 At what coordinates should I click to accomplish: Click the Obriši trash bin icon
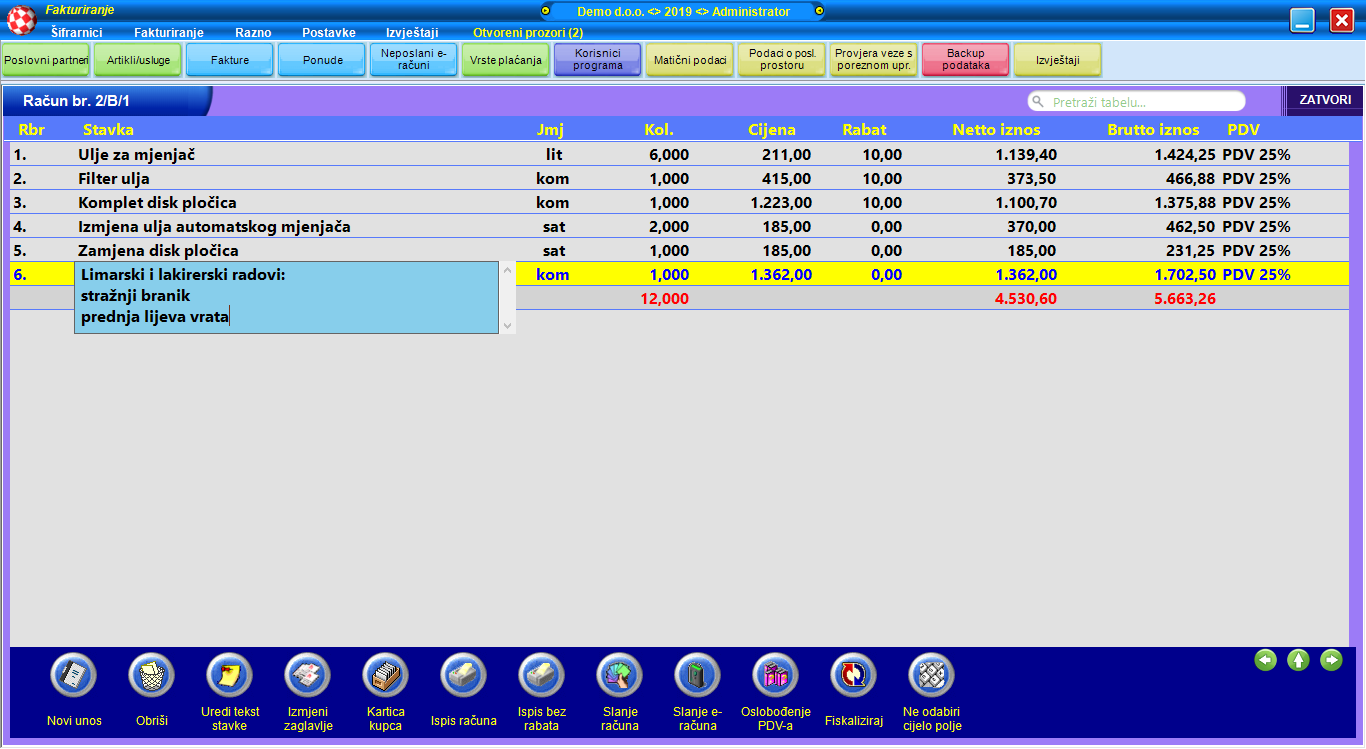pyautogui.click(x=151, y=677)
